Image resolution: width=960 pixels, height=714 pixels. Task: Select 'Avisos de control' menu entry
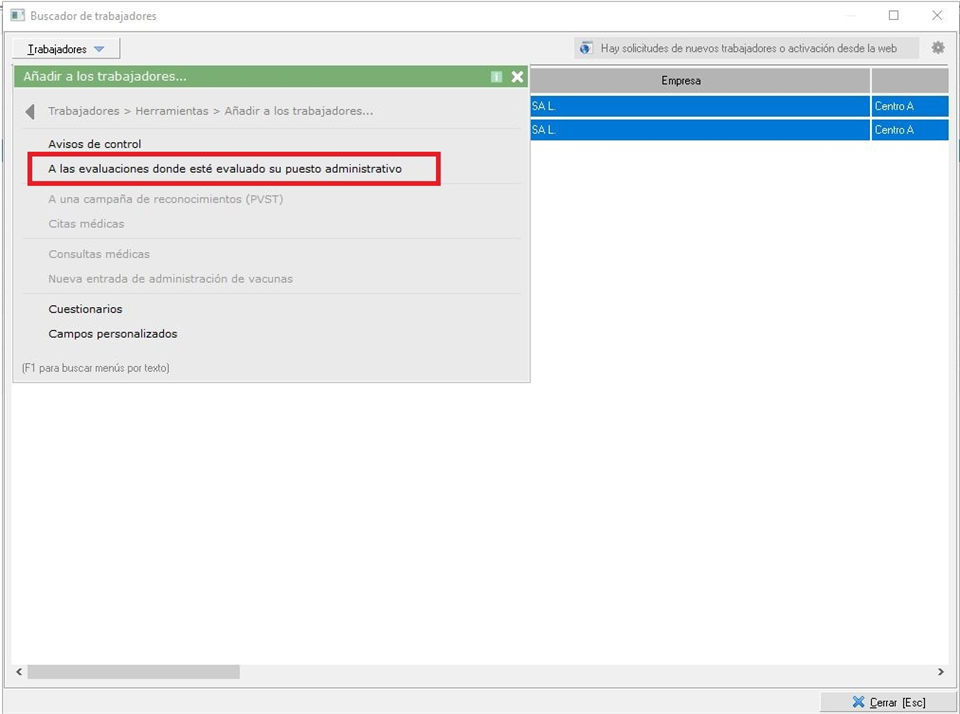(x=95, y=144)
